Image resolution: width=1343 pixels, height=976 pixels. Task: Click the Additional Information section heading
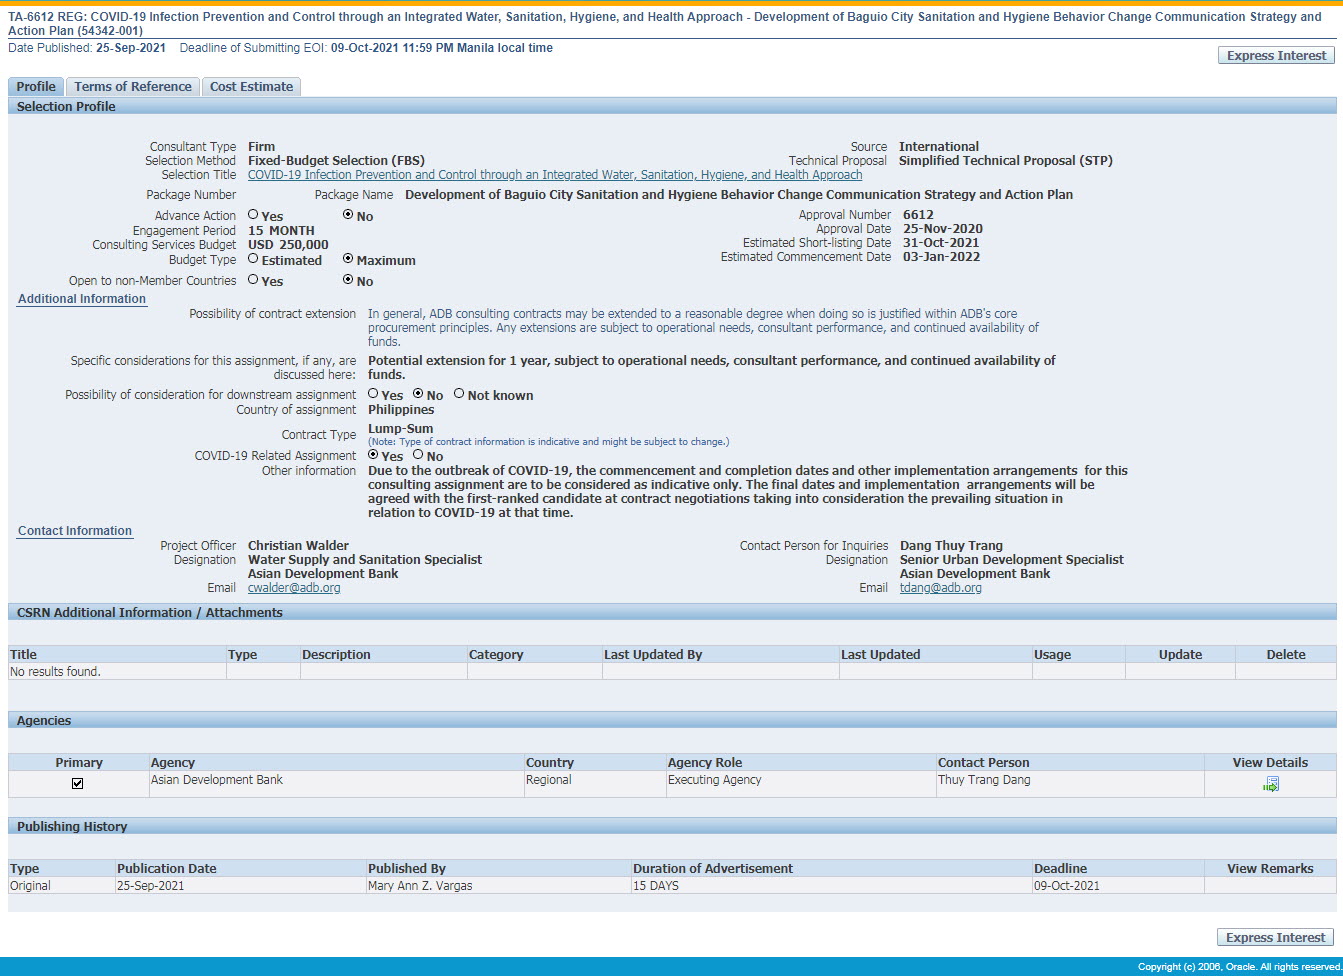(x=82, y=299)
